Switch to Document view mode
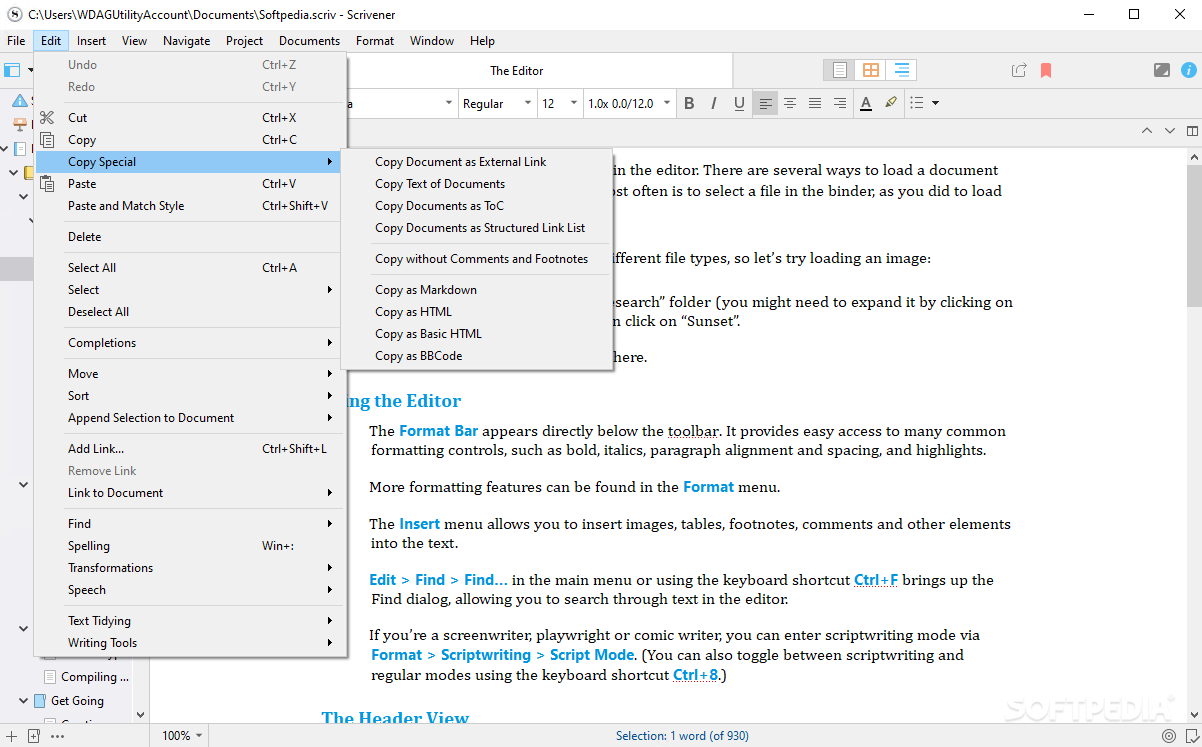 pos(840,70)
